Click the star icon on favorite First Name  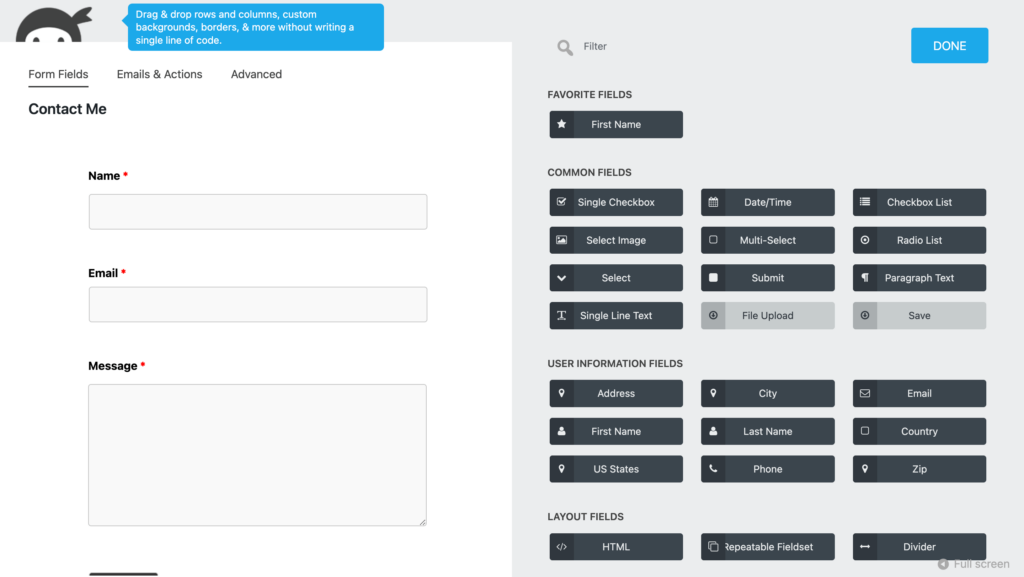(x=562, y=125)
